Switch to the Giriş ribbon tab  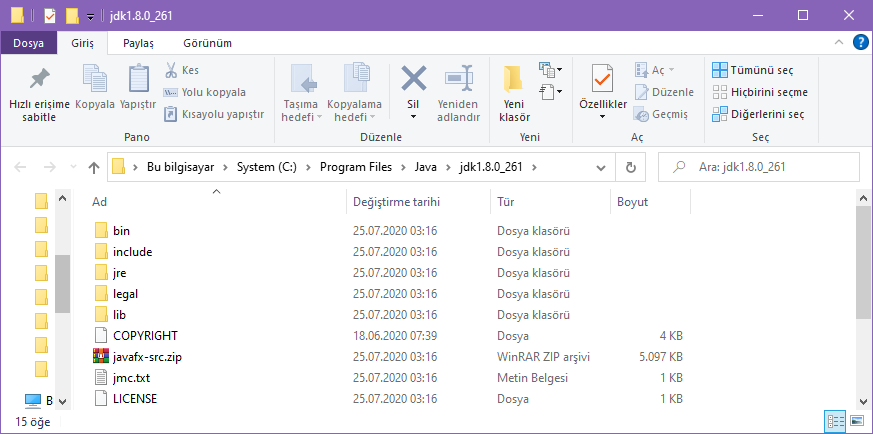(x=82, y=43)
